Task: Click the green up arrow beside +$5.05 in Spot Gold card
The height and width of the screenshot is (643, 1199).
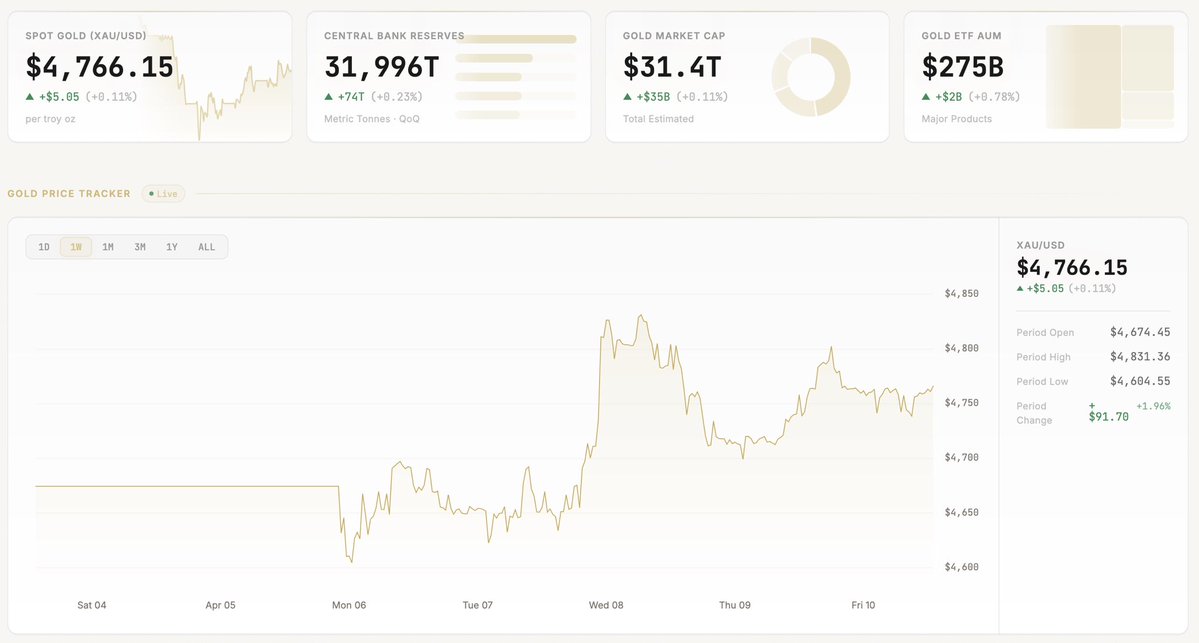Action: (31, 97)
